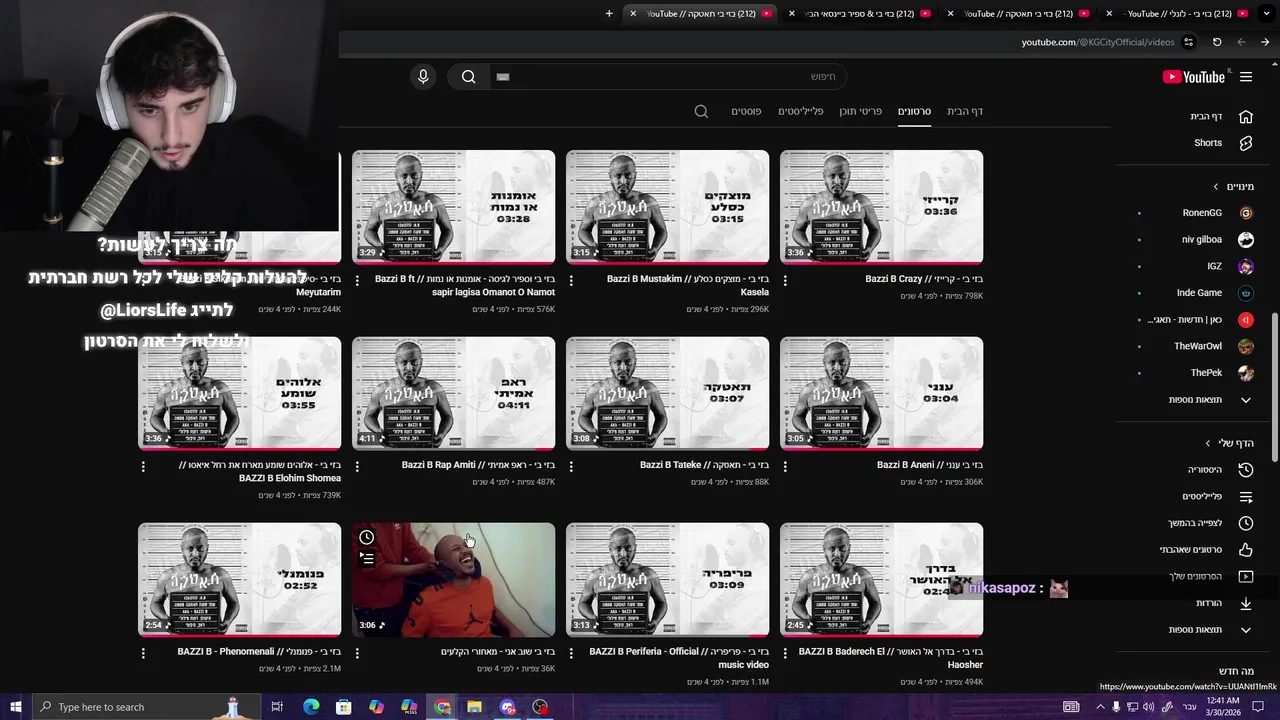Open סרטונים שאהבתי liked videos

click(x=1206, y=549)
